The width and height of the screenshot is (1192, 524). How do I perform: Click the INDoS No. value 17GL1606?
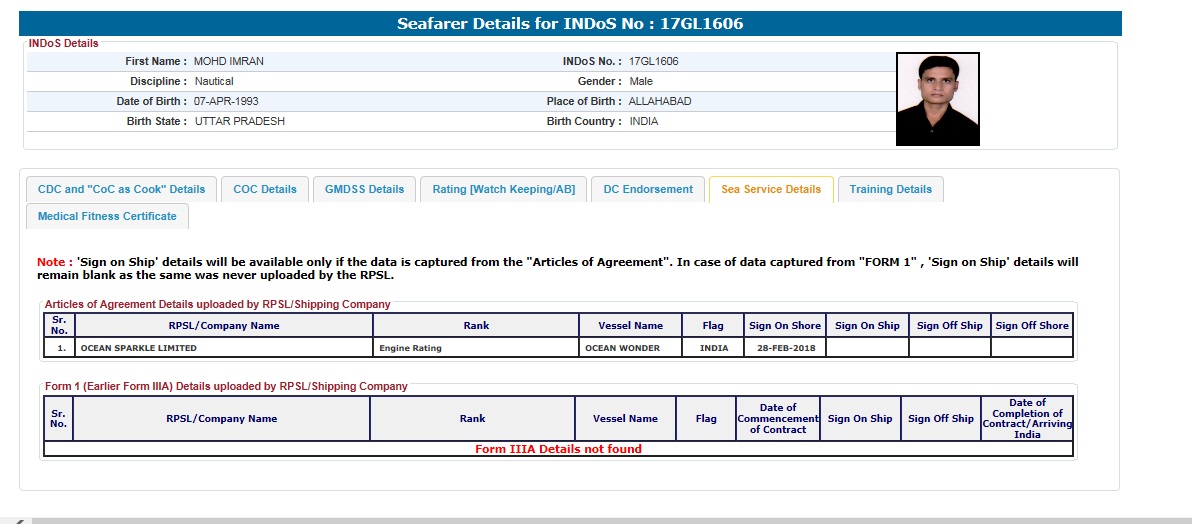(653, 61)
